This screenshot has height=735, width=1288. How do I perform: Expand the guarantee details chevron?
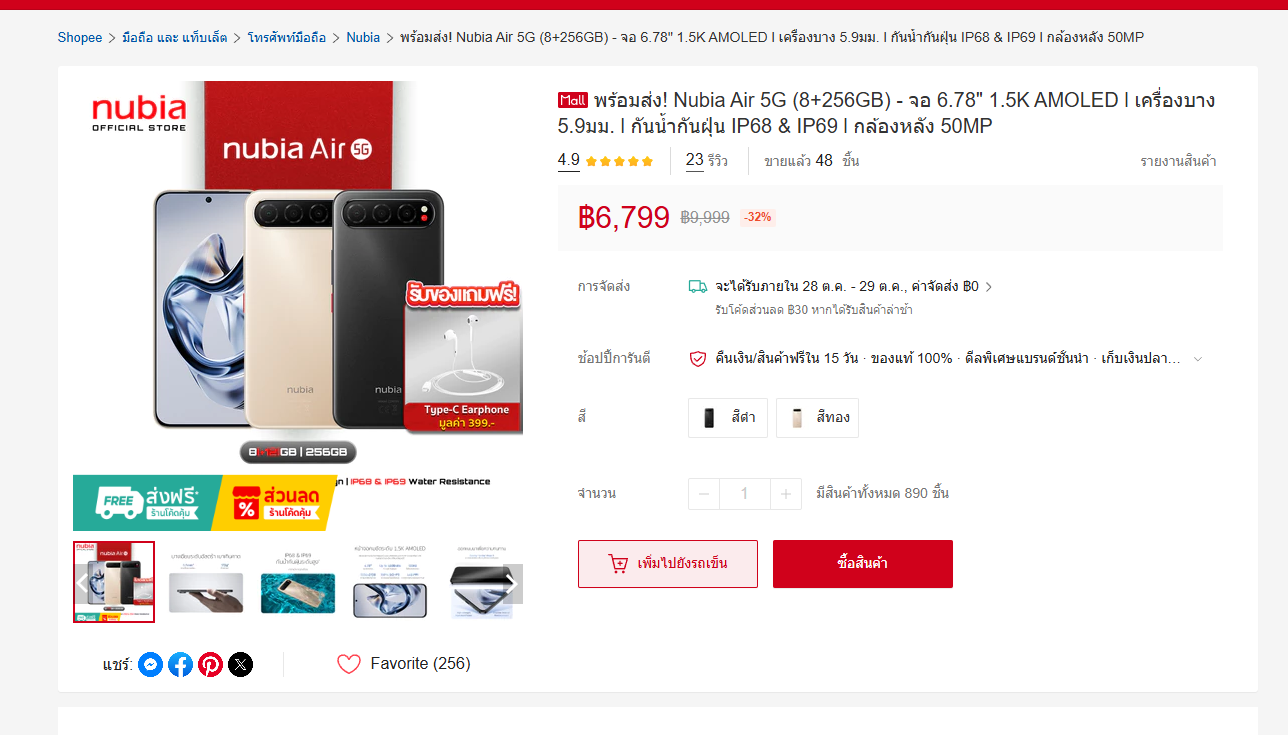tap(1198, 359)
